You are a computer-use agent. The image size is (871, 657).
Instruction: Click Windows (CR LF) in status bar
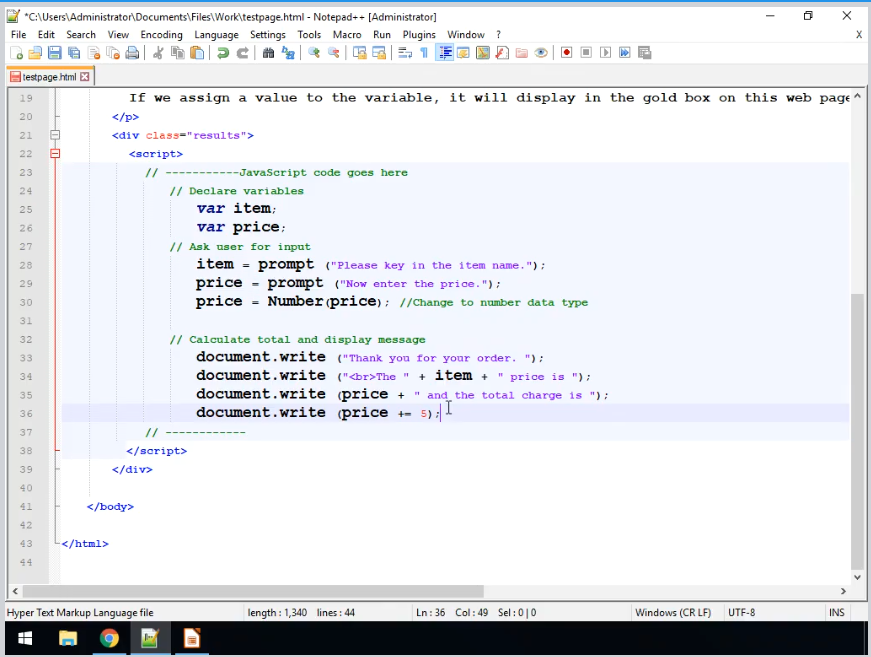pyautogui.click(x=672, y=612)
